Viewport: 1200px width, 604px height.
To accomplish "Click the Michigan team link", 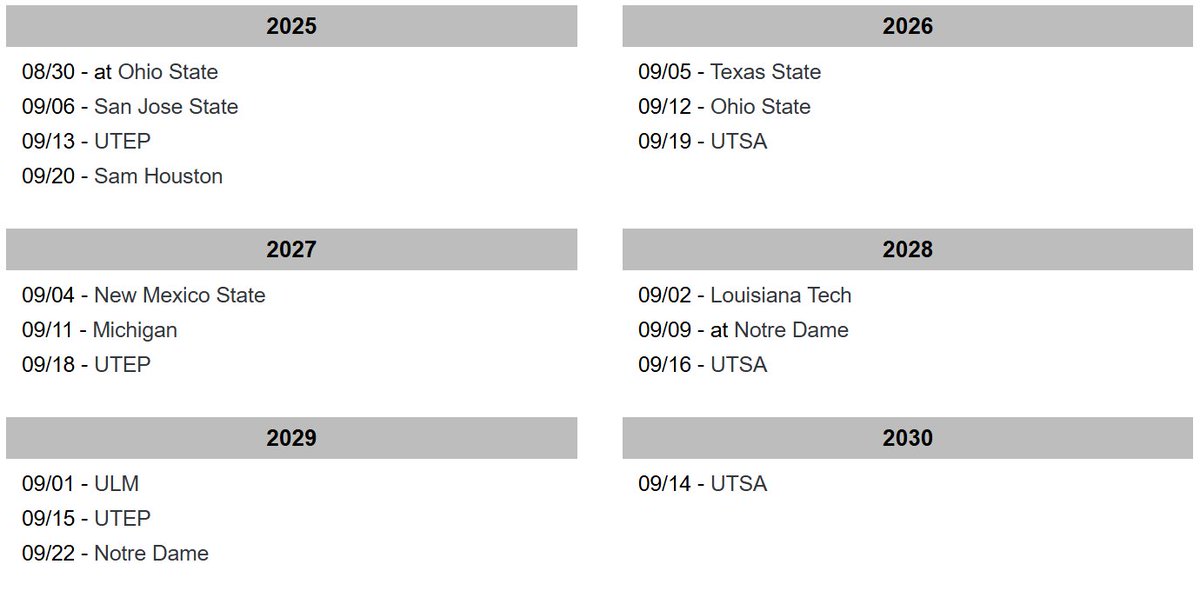I will click(135, 330).
